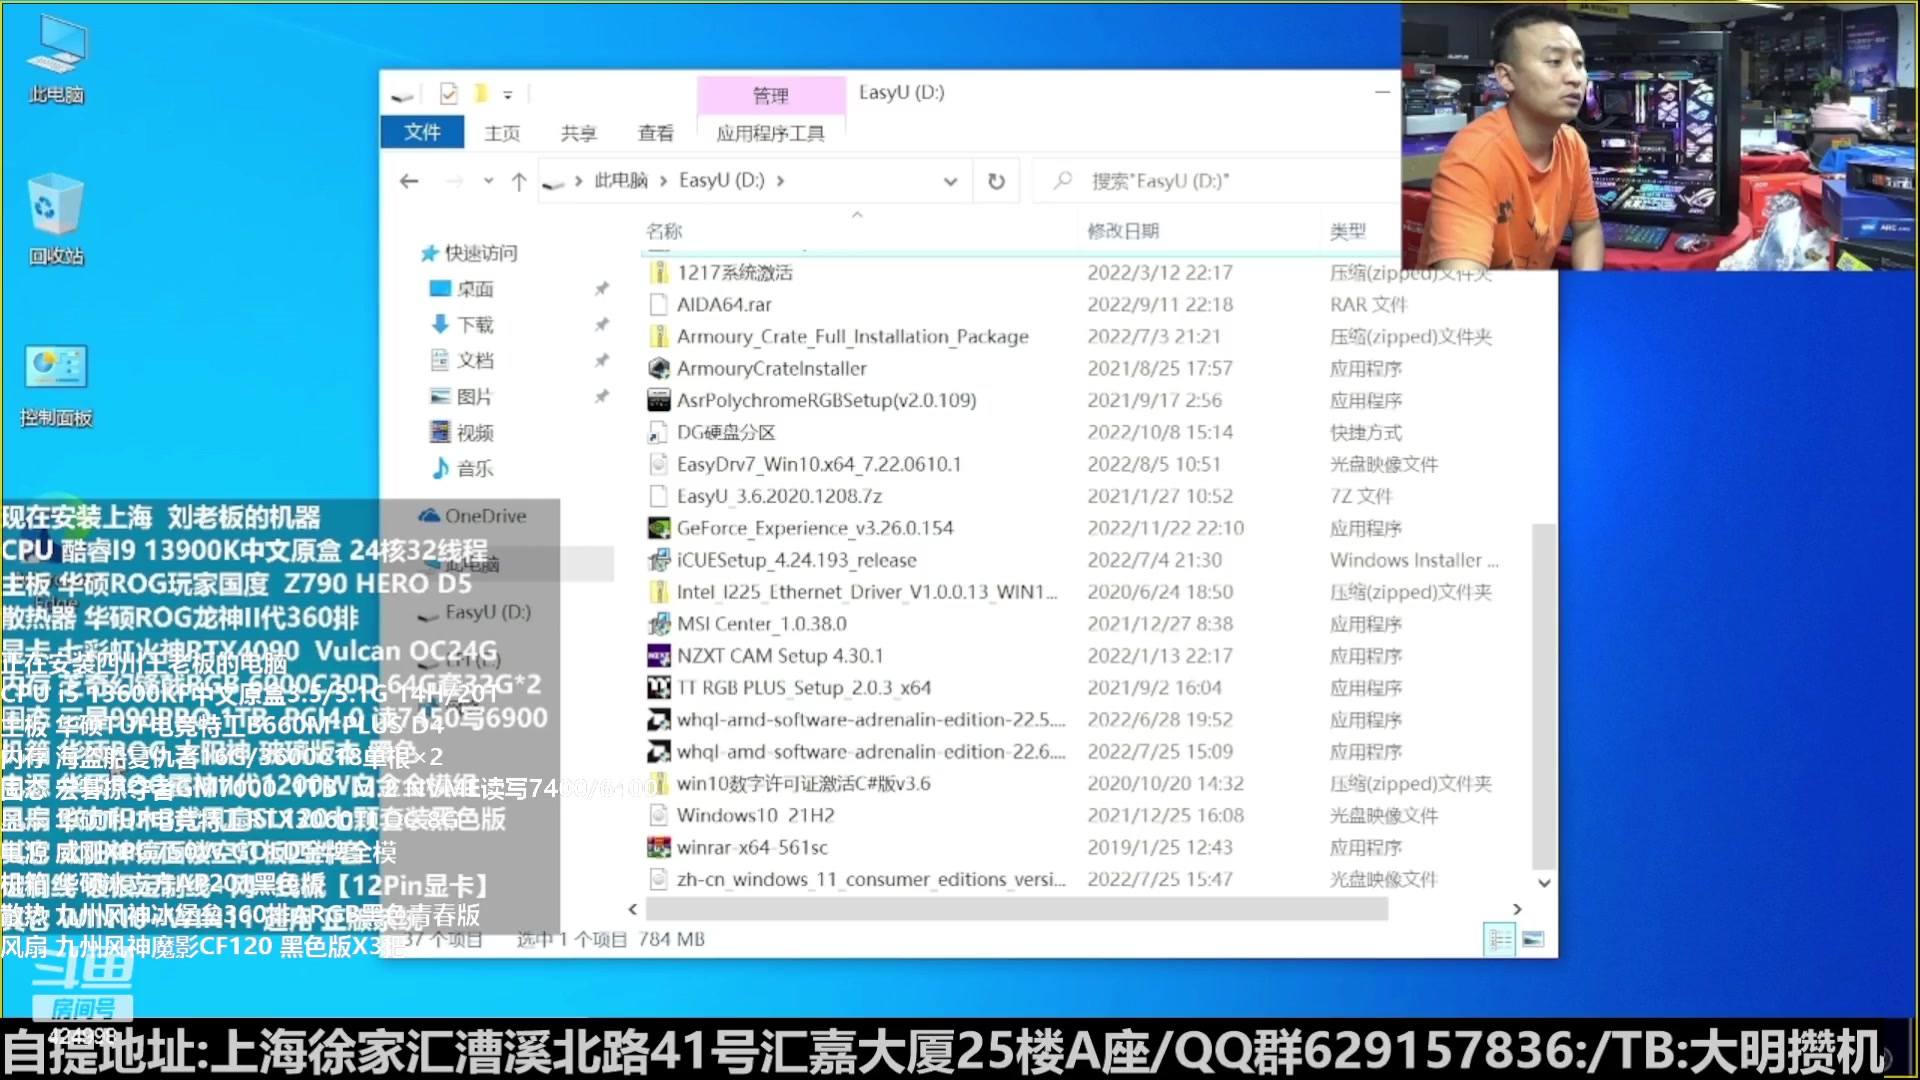The image size is (1920, 1080).
Task: Select whql-amd-software-adrenalin-edition-22.5 file name
Action: pyautogui.click(x=871, y=720)
